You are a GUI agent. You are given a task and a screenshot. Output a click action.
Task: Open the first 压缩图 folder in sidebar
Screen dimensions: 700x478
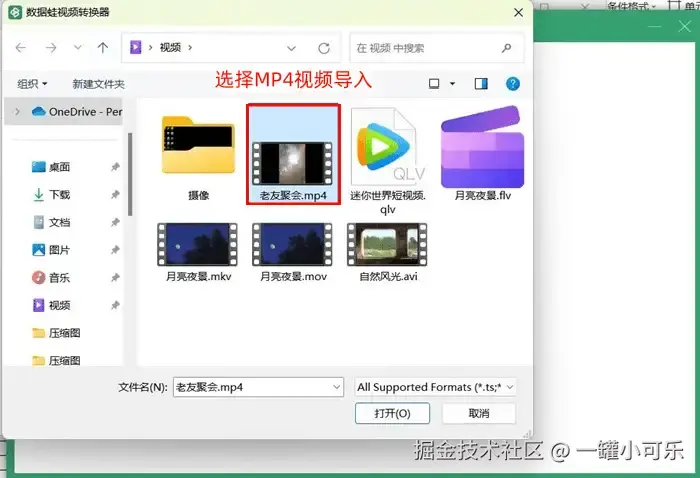click(56, 333)
